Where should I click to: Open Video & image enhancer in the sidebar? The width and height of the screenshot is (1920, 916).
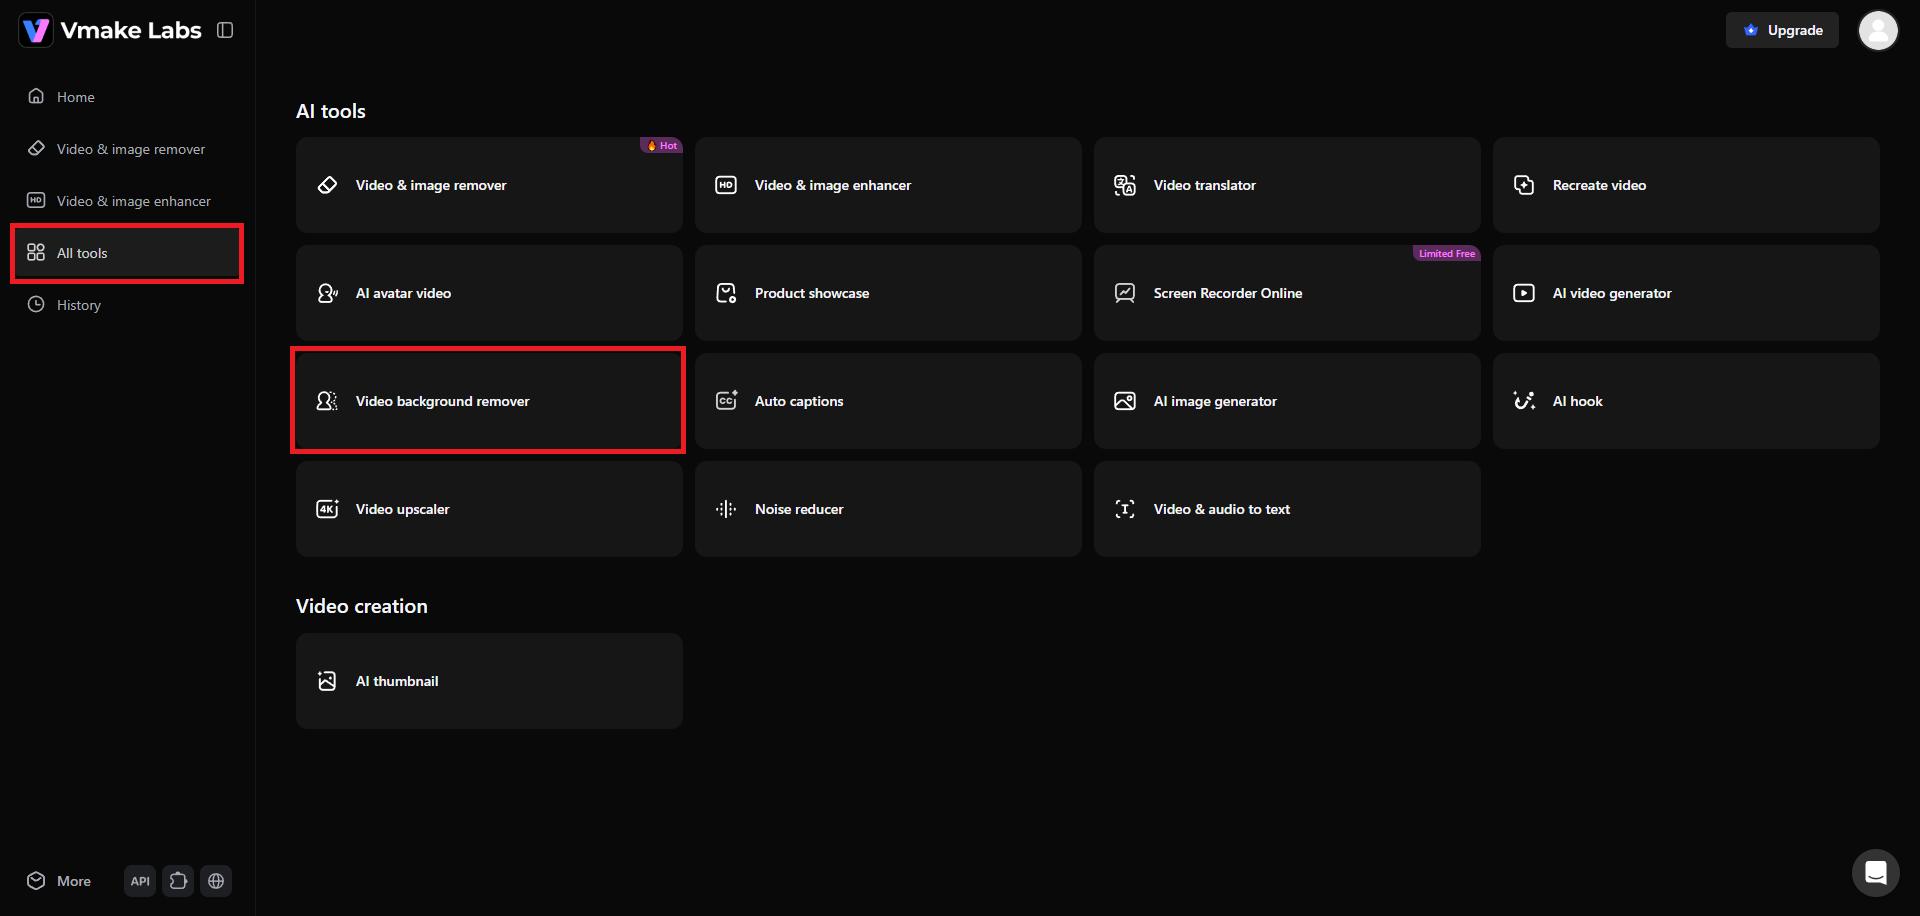[x=127, y=201]
